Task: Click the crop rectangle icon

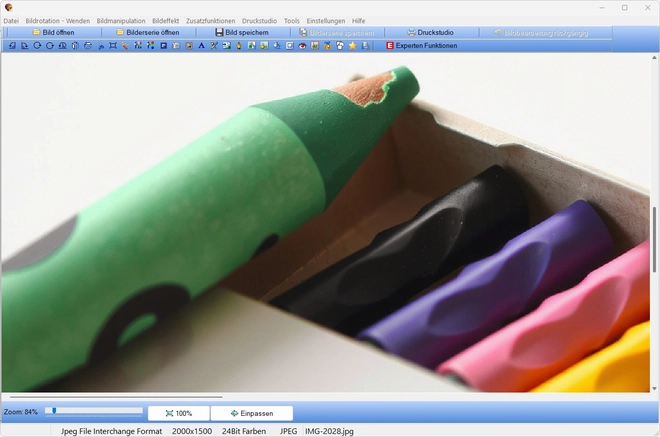Action: point(113,46)
